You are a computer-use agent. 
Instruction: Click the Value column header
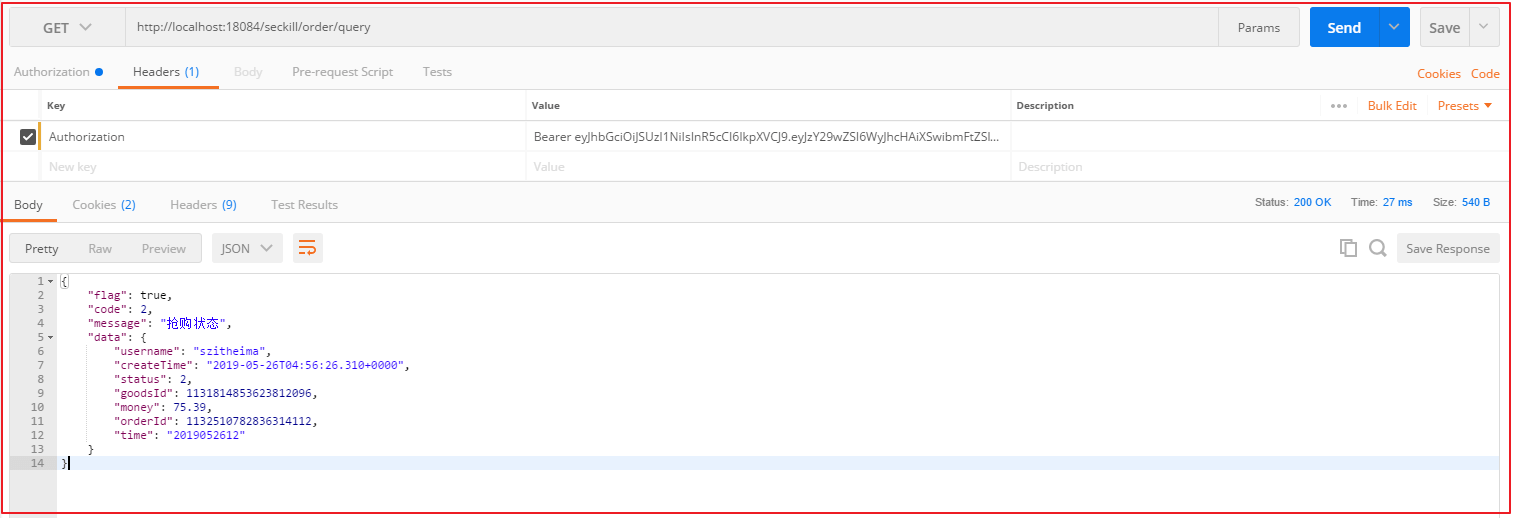tap(546, 106)
